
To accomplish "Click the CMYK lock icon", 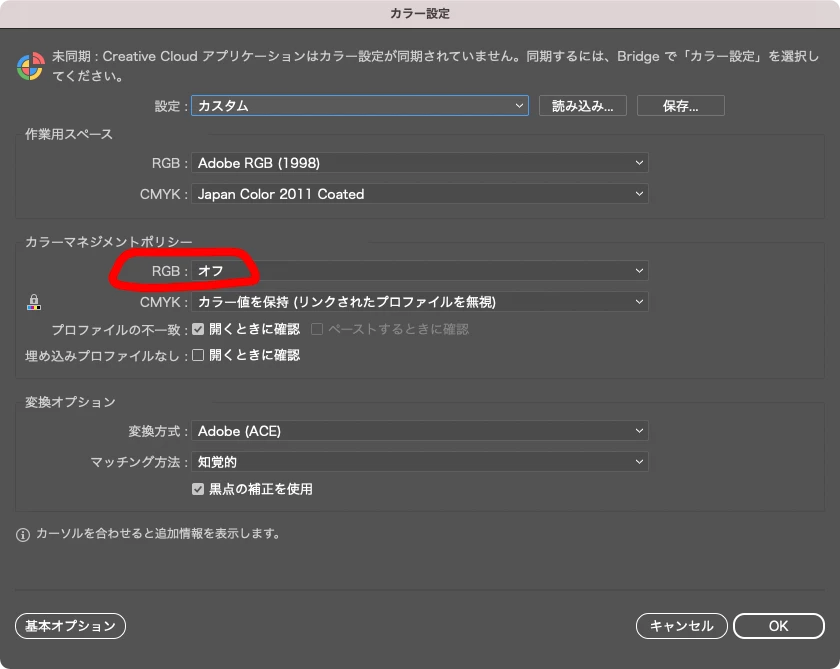I will [34, 302].
